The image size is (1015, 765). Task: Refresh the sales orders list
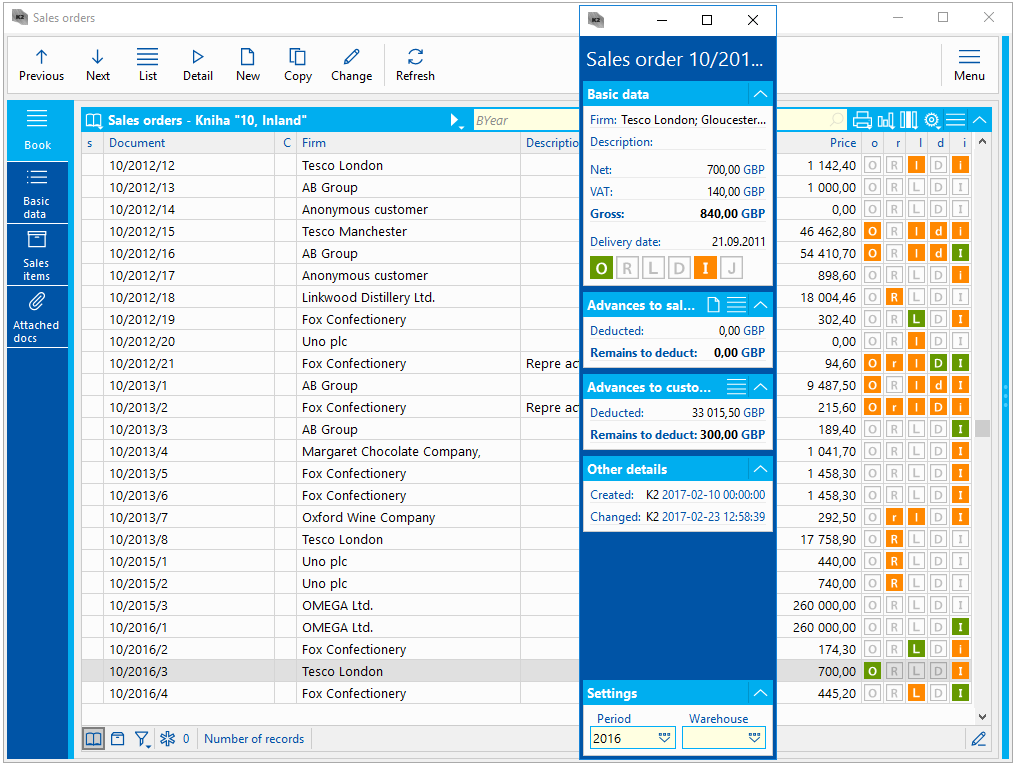point(415,65)
